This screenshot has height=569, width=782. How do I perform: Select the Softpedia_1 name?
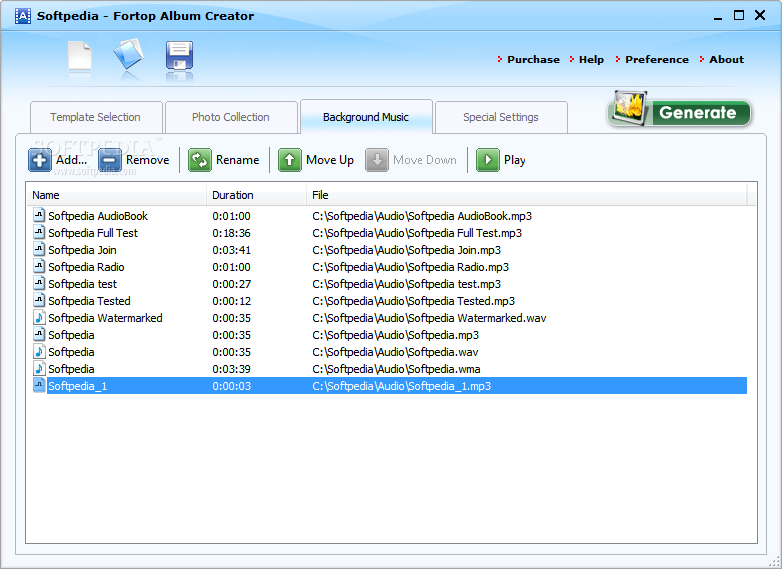pos(77,386)
